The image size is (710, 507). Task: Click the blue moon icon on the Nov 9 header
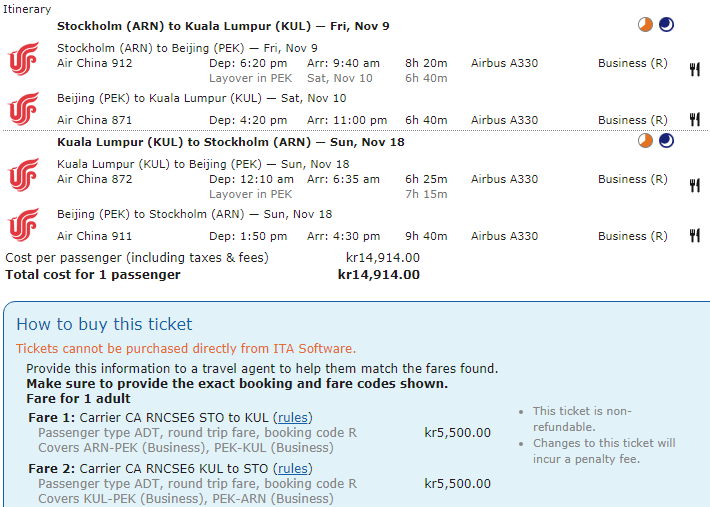pos(666,25)
